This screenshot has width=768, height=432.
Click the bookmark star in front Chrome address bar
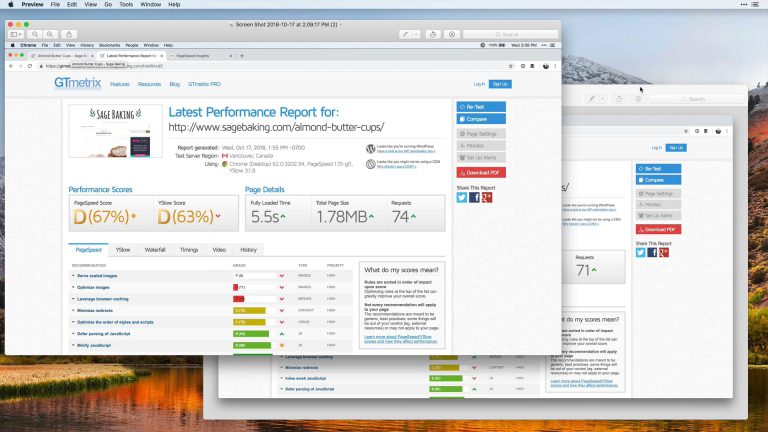tap(511, 66)
